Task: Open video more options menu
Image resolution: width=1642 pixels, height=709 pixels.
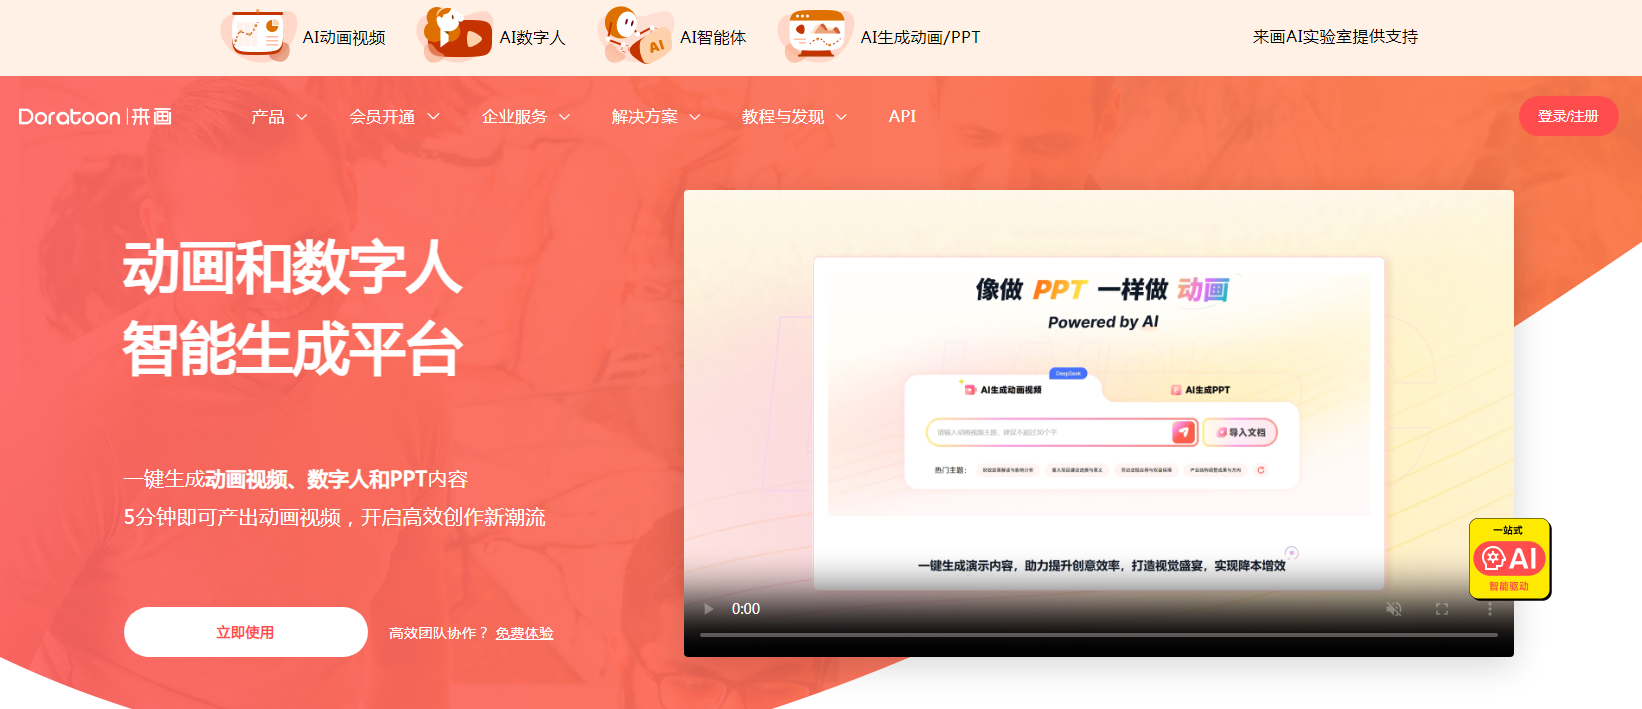Action: pos(1490,609)
